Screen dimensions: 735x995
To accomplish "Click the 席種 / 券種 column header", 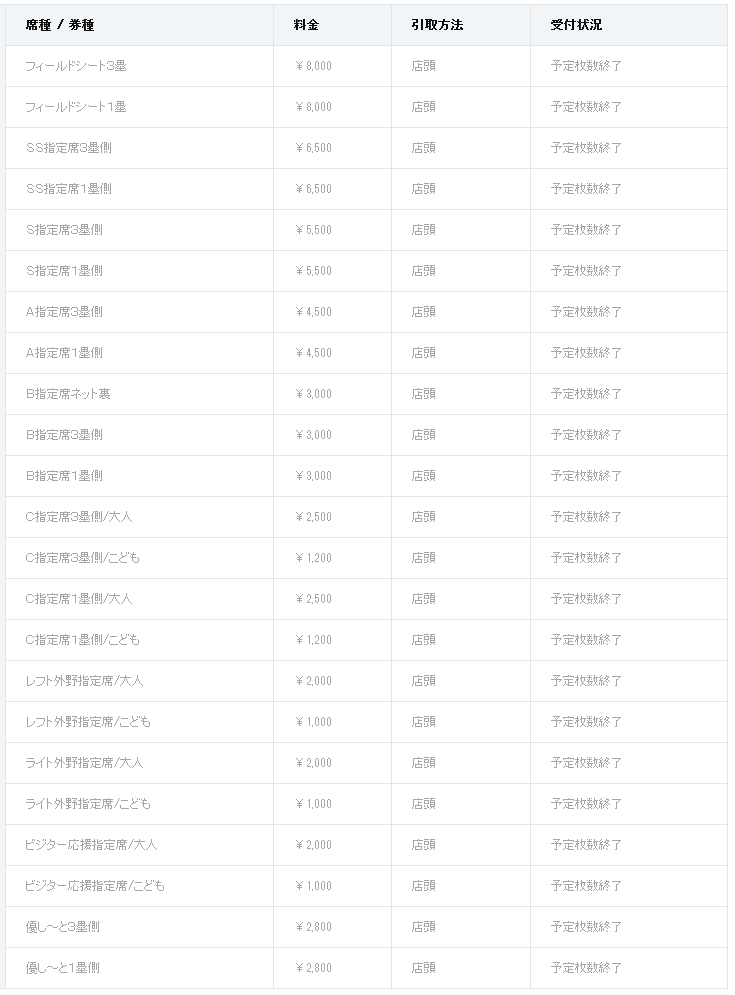I will point(60,25).
